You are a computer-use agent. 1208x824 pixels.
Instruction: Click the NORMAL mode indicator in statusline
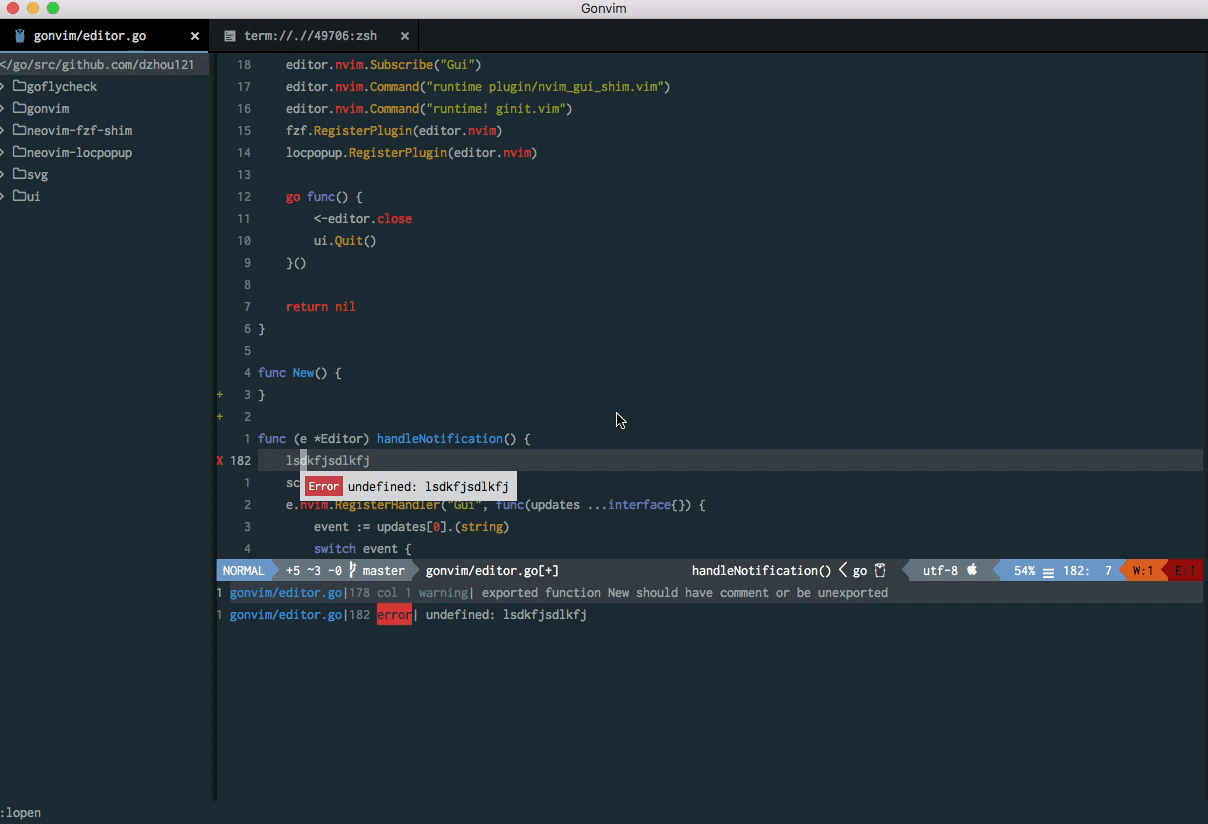[x=244, y=571]
